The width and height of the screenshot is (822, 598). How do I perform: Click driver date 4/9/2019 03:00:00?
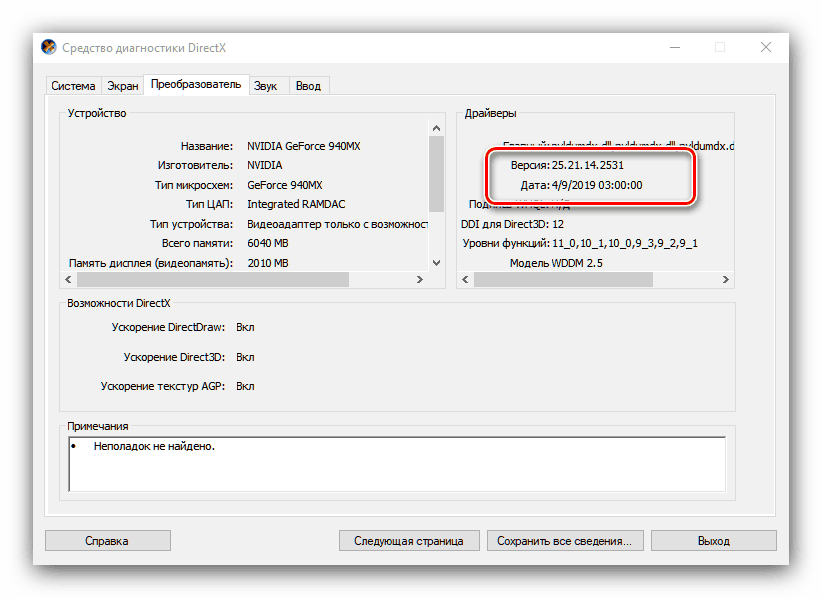(x=597, y=185)
